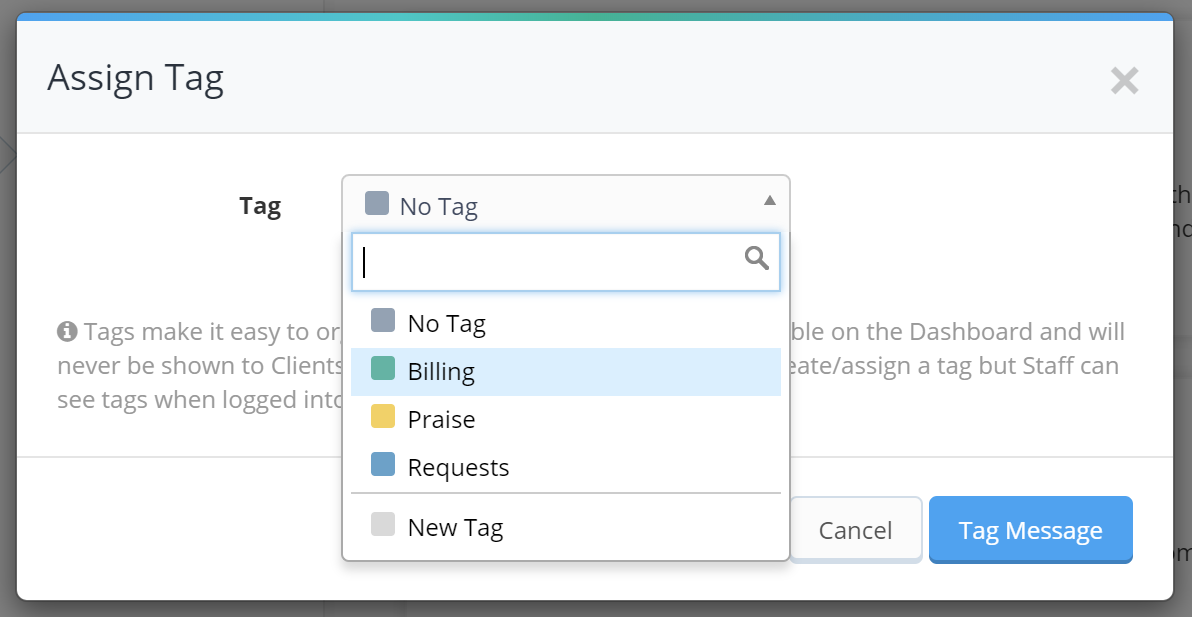This screenshot has width=1192, height=617.
Task: Click the selected No Tag combo box
Action: [566, 204]
